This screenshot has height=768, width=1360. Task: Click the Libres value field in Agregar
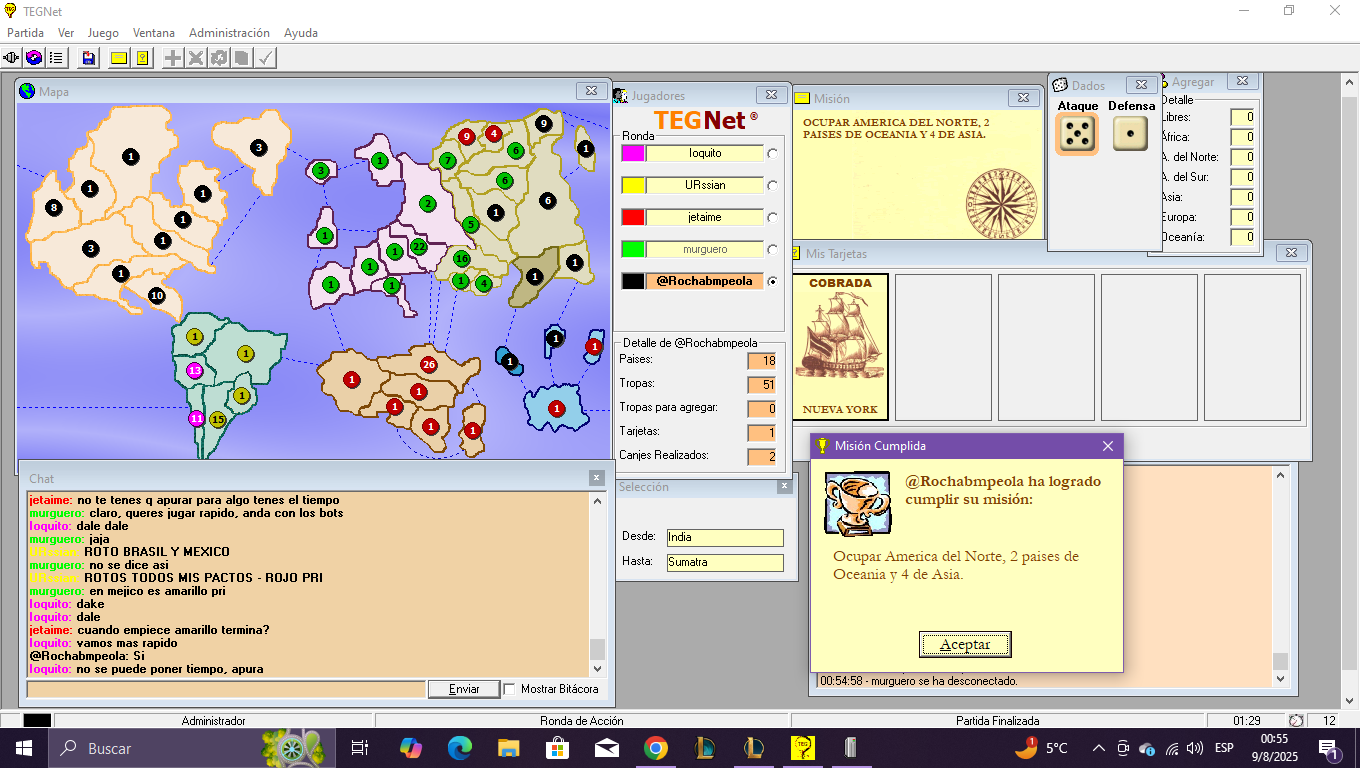click(1242, 117)
